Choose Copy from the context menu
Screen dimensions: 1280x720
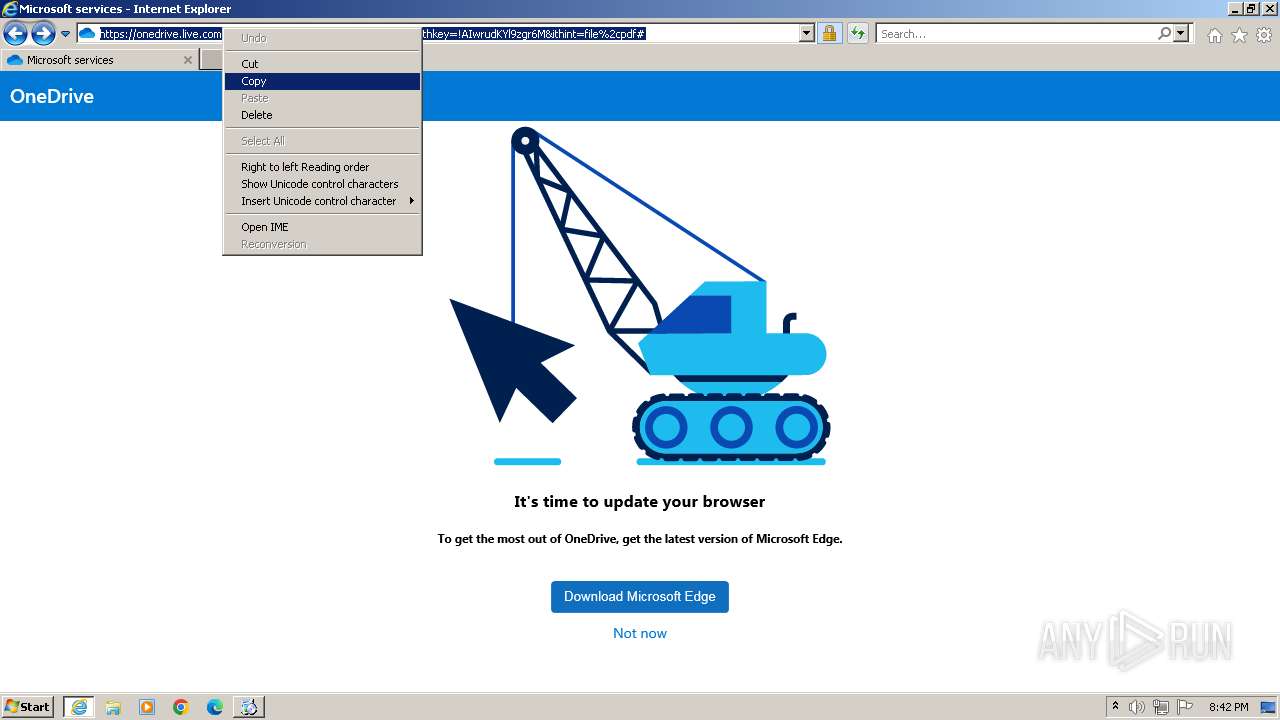click(322, 81)
